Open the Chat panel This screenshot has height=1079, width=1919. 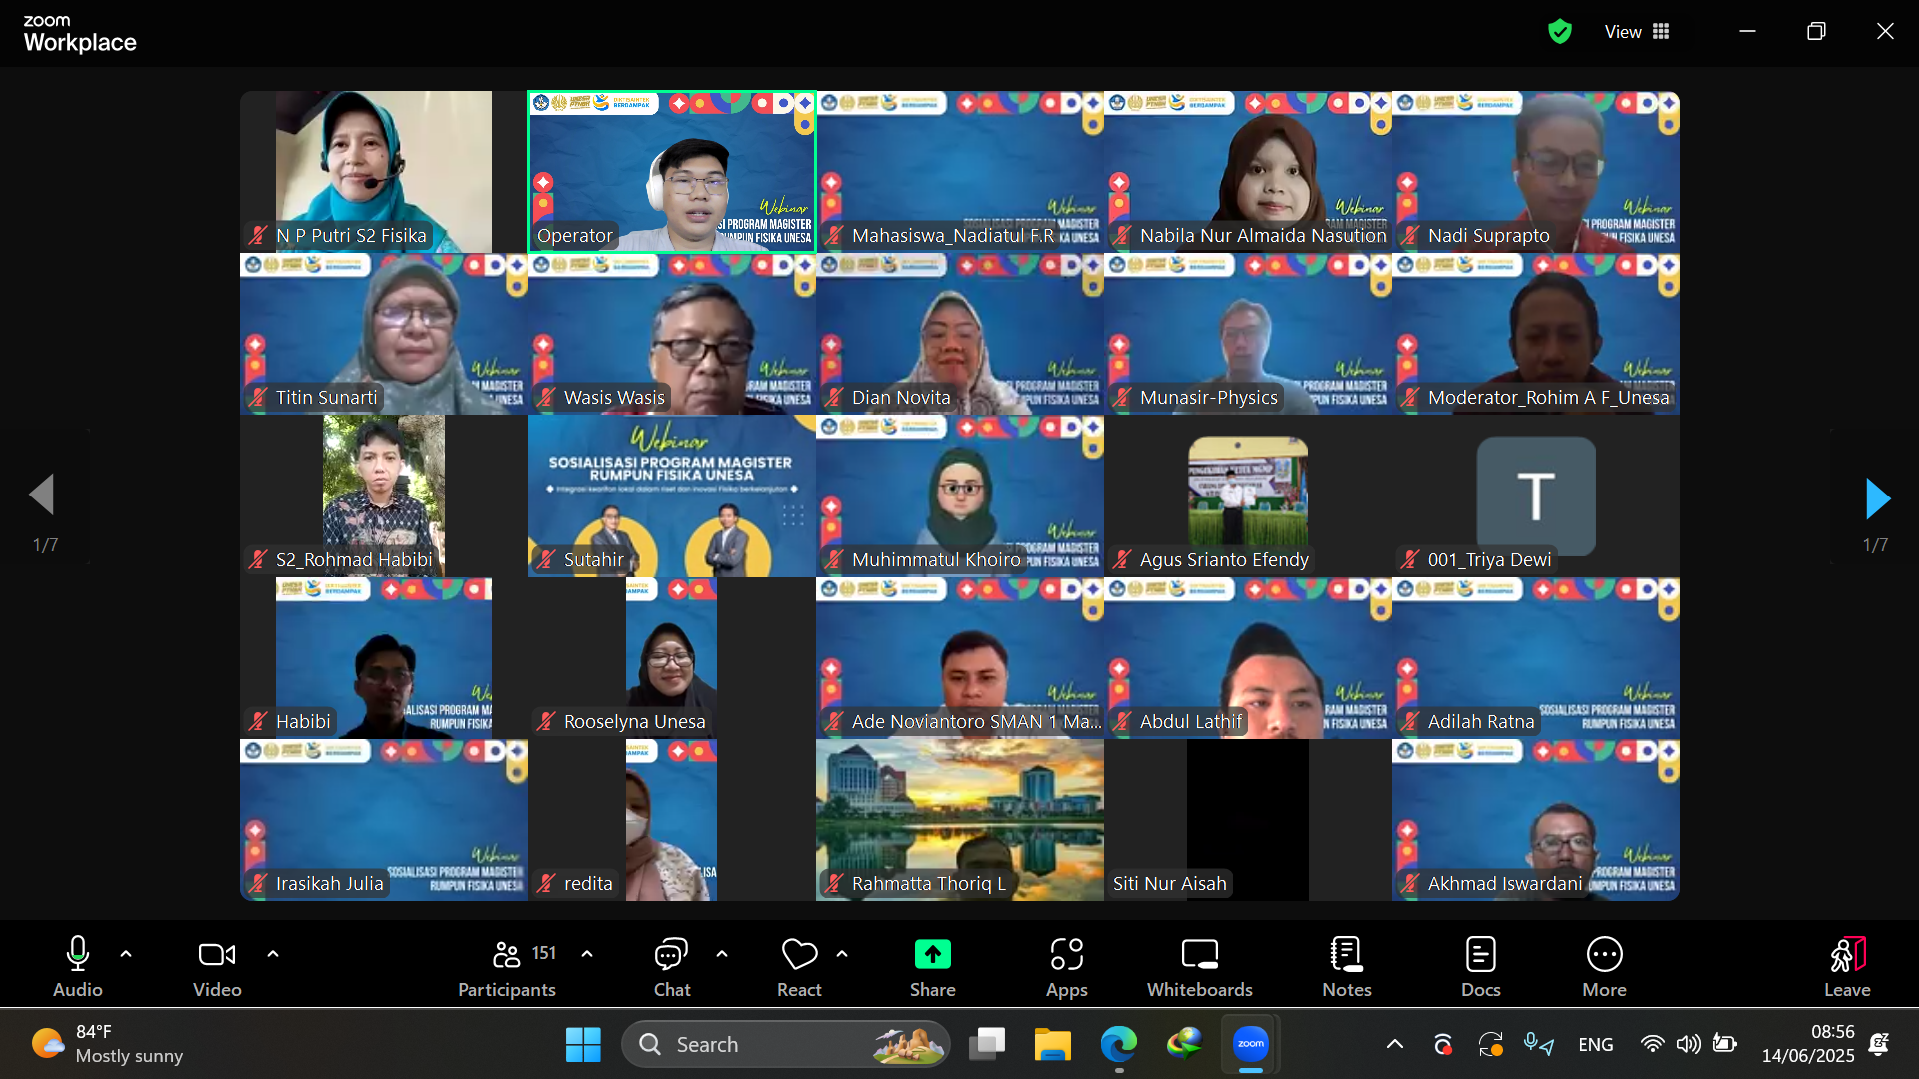671,966
